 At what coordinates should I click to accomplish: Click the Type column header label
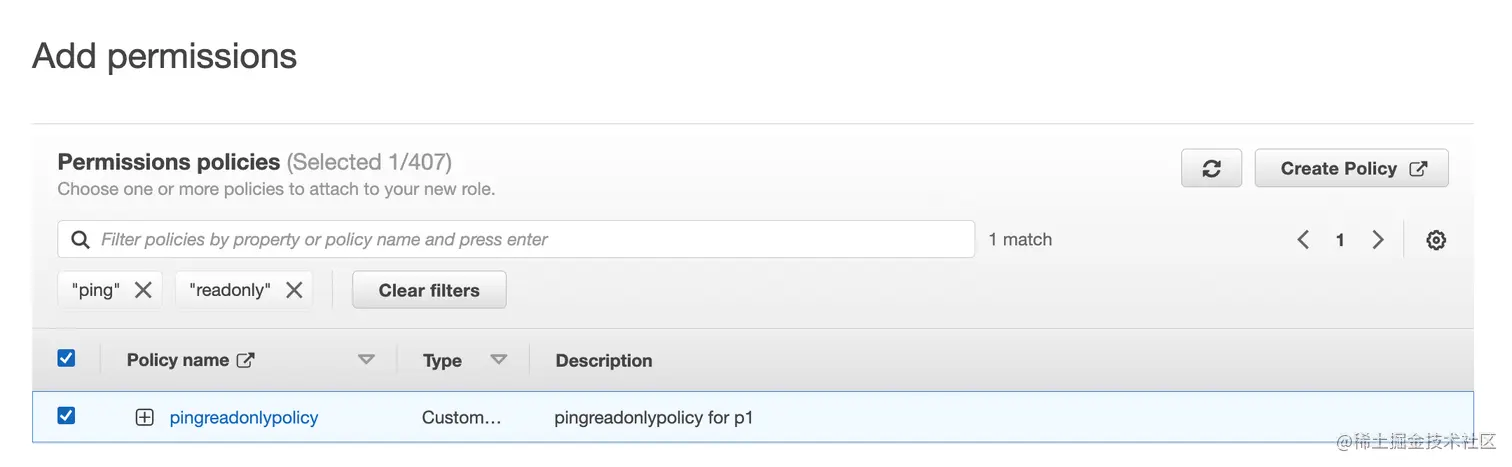442,361
